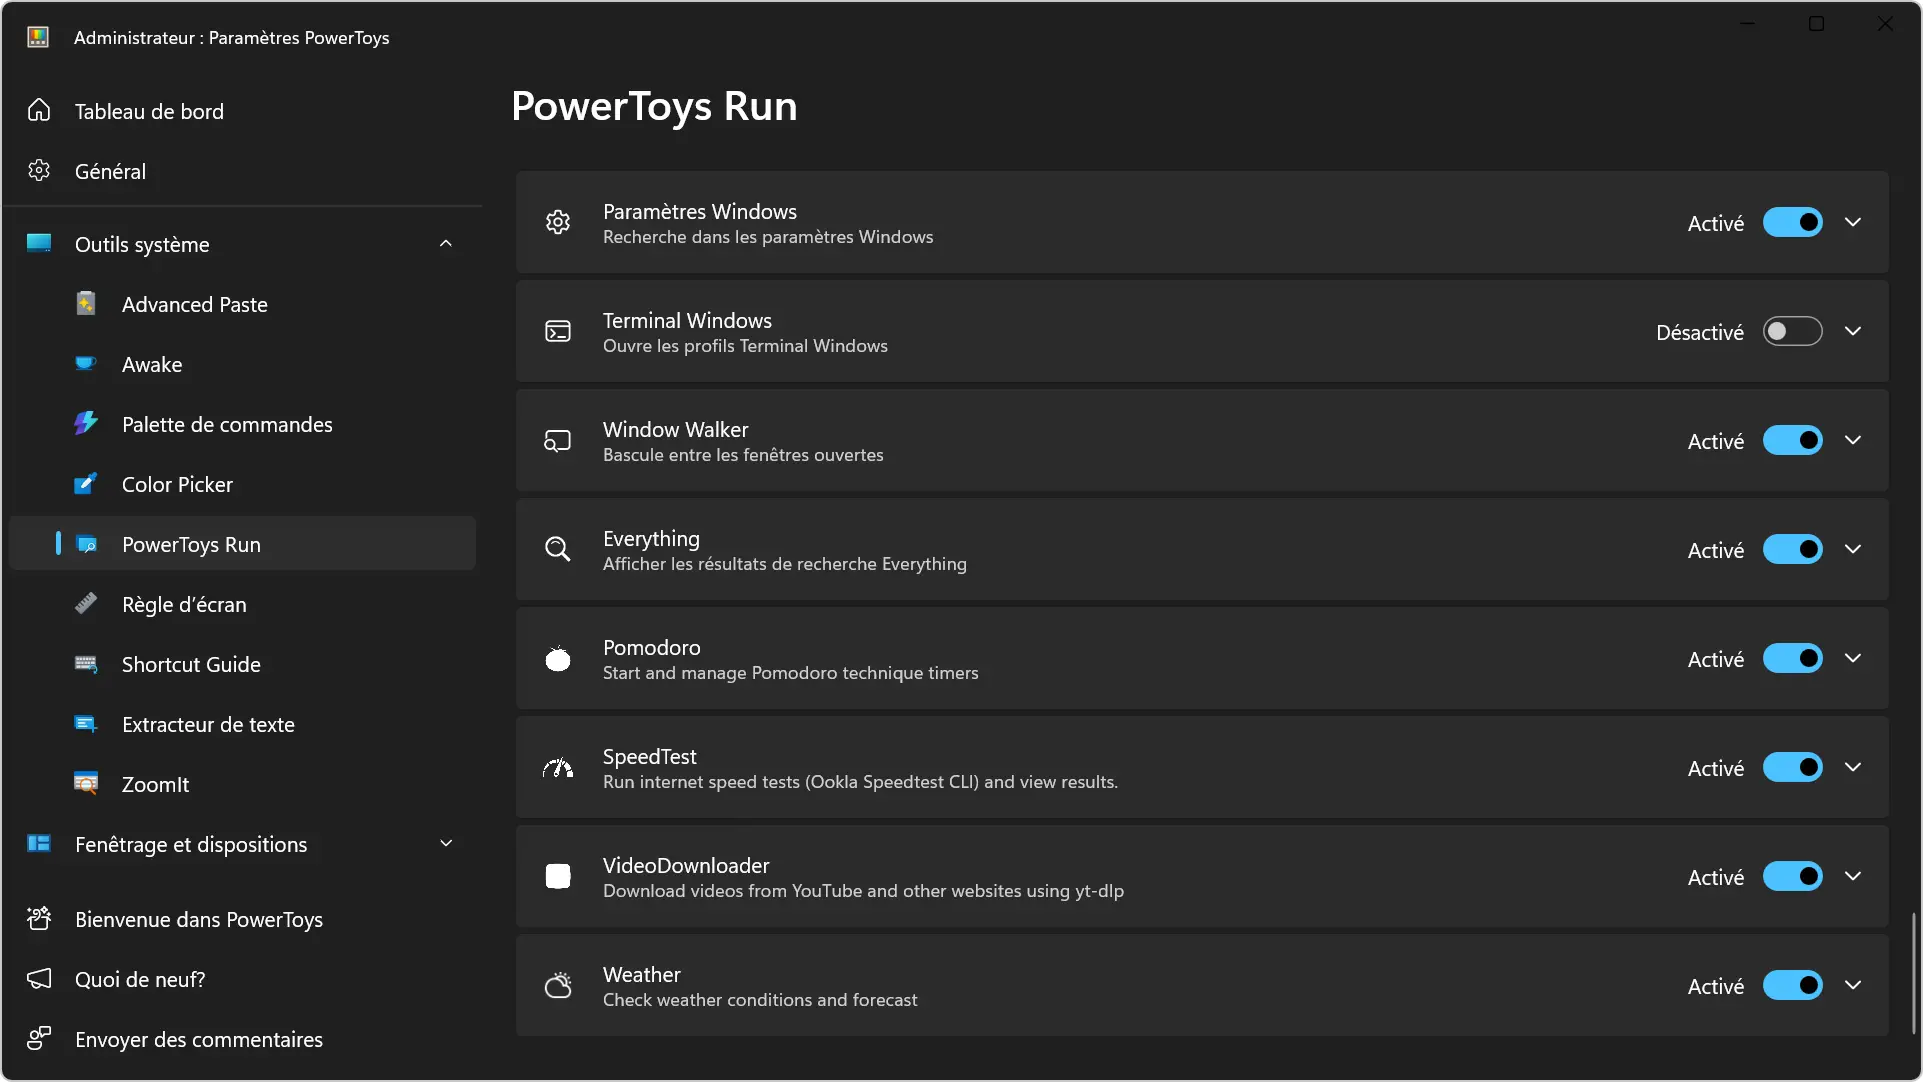
Task: Switch off the Everything plugin toggle
Action: [x=1792, y=549]
